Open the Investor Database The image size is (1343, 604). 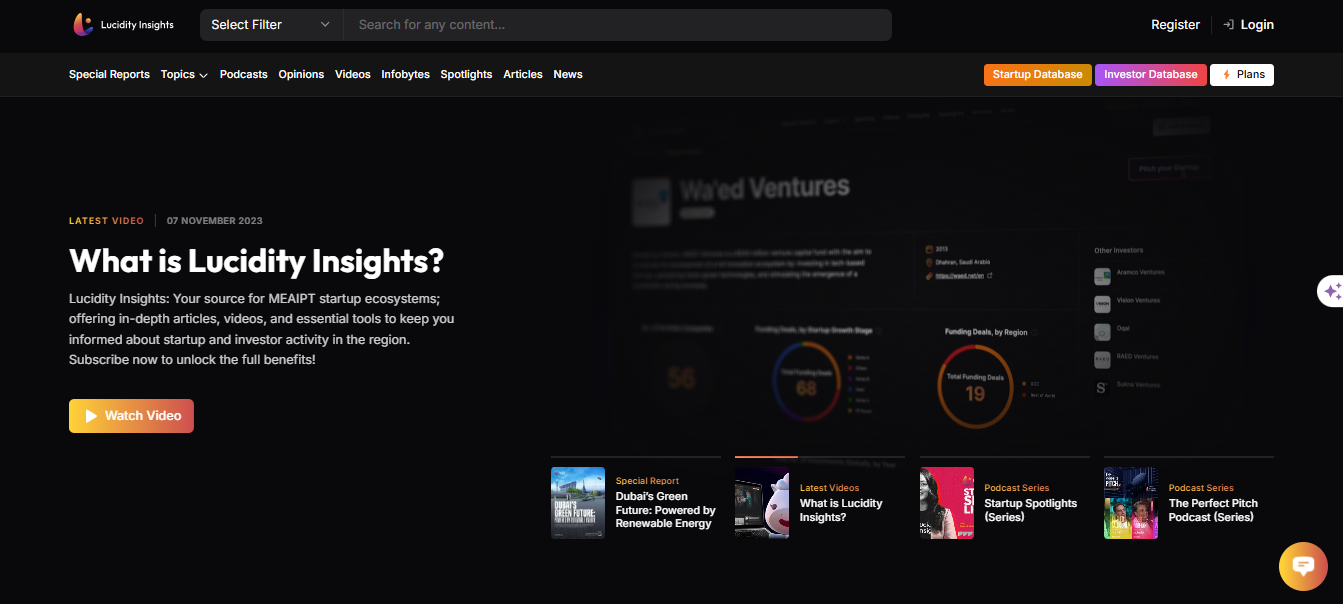tap(1150, 75)
